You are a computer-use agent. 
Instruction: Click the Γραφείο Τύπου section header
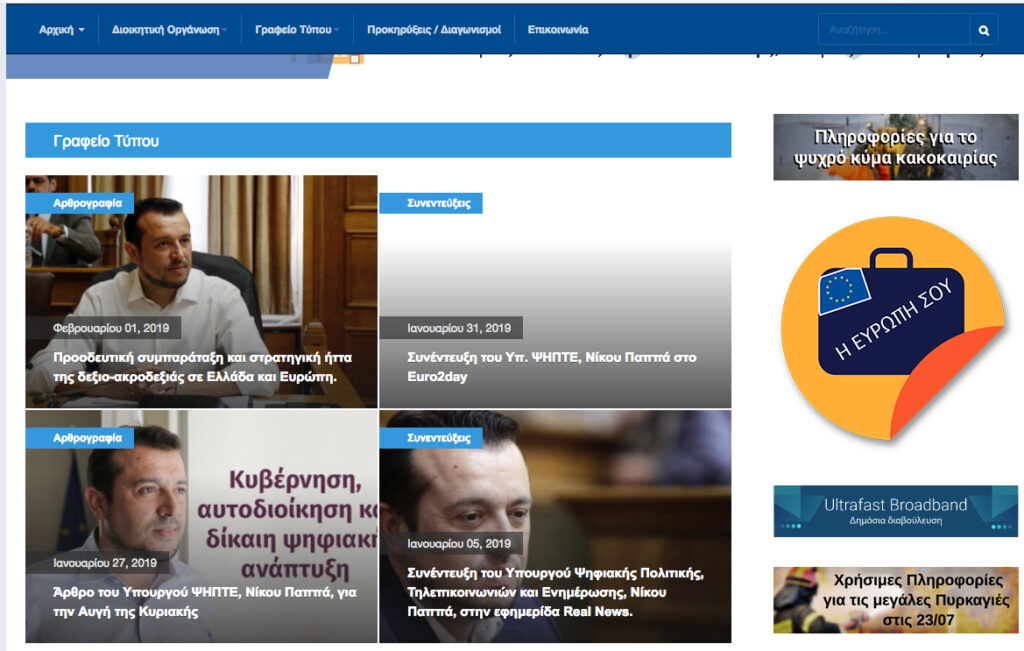tap(106, 141)
